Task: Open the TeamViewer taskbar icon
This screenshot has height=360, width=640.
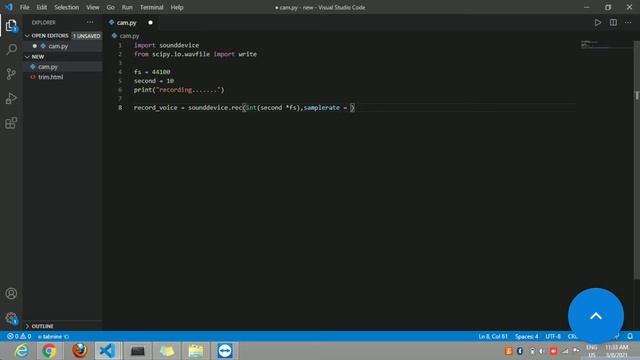Action: pos(225,351)
